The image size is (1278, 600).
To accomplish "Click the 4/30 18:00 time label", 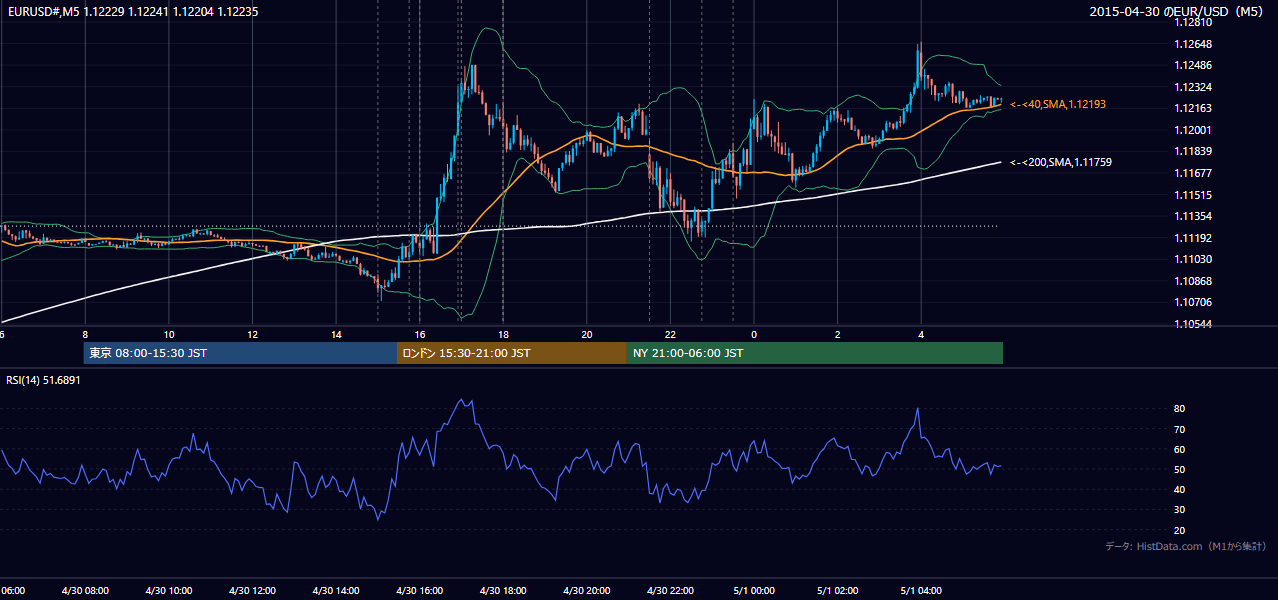I will pos(503,591).
